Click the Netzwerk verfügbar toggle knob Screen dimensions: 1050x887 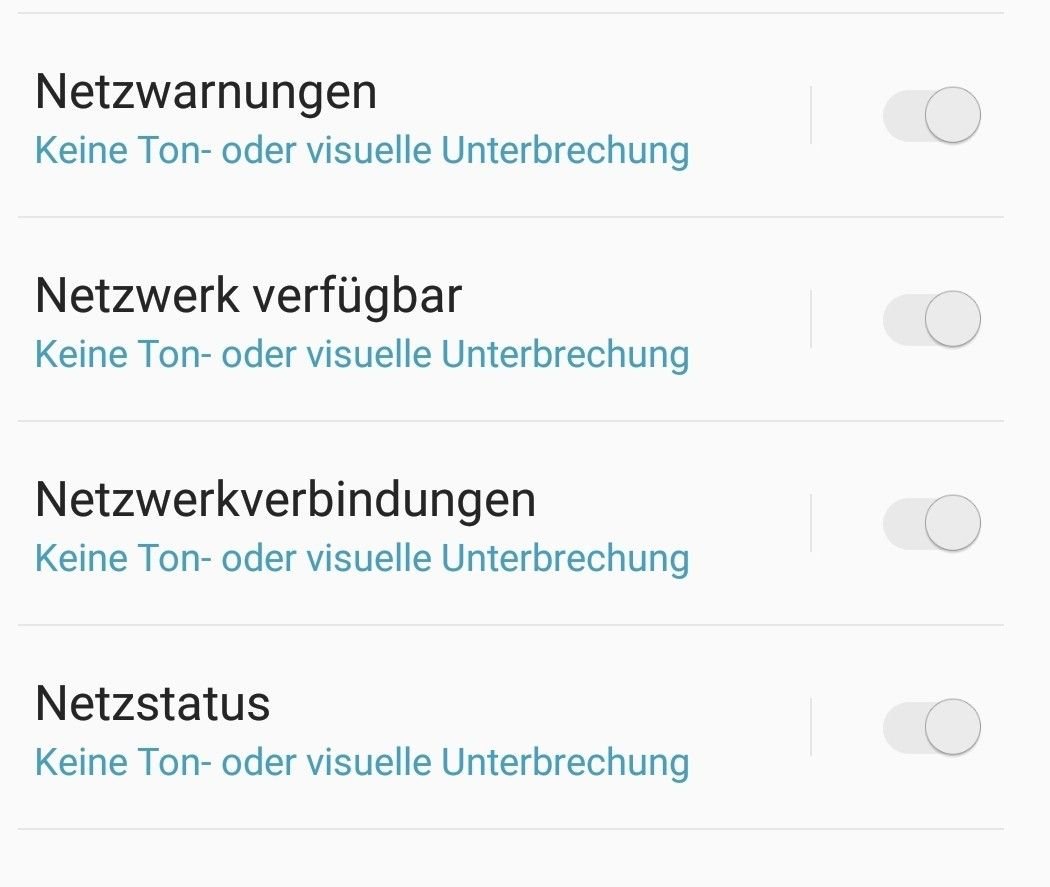click(x=953, y=319)
